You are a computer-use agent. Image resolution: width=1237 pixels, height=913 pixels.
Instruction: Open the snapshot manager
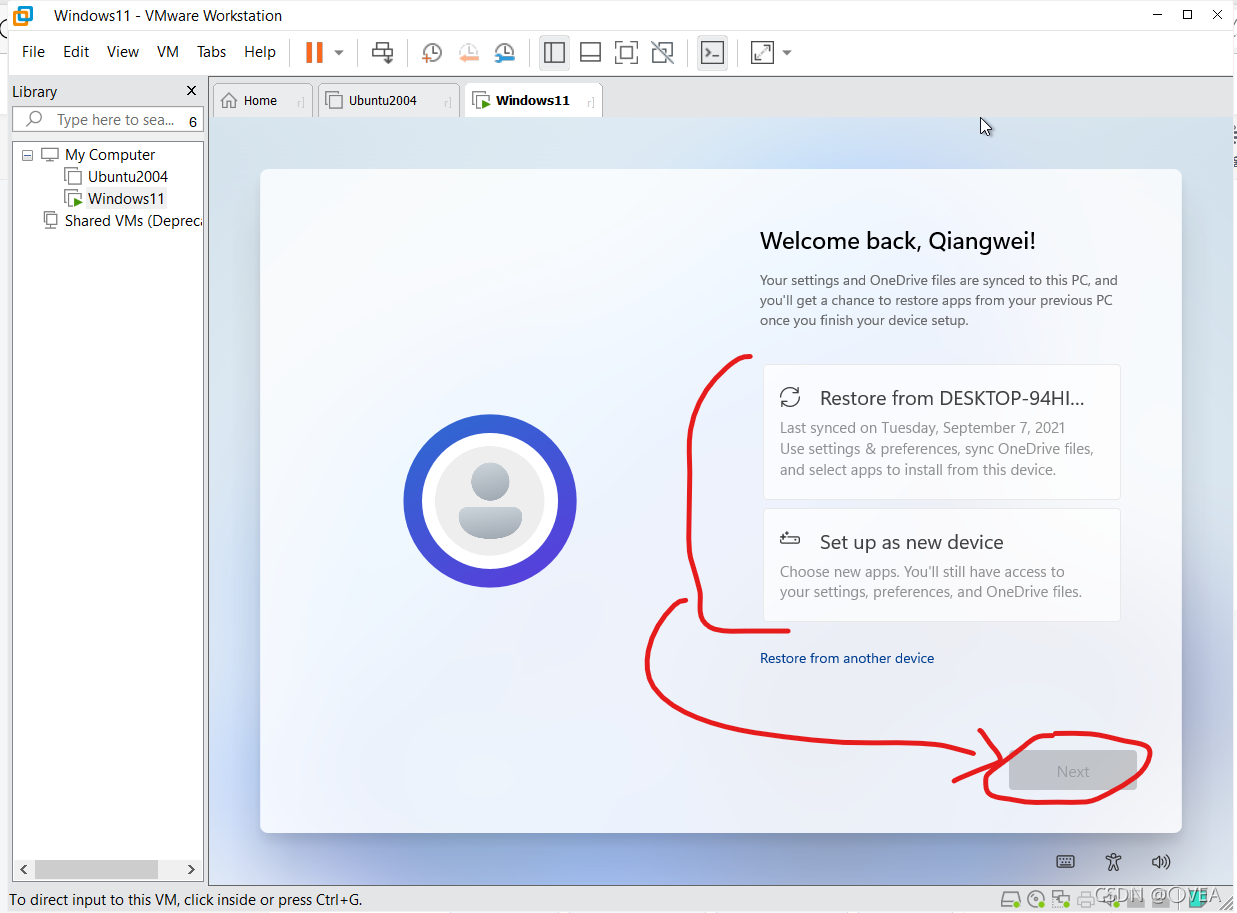(505, 52)
